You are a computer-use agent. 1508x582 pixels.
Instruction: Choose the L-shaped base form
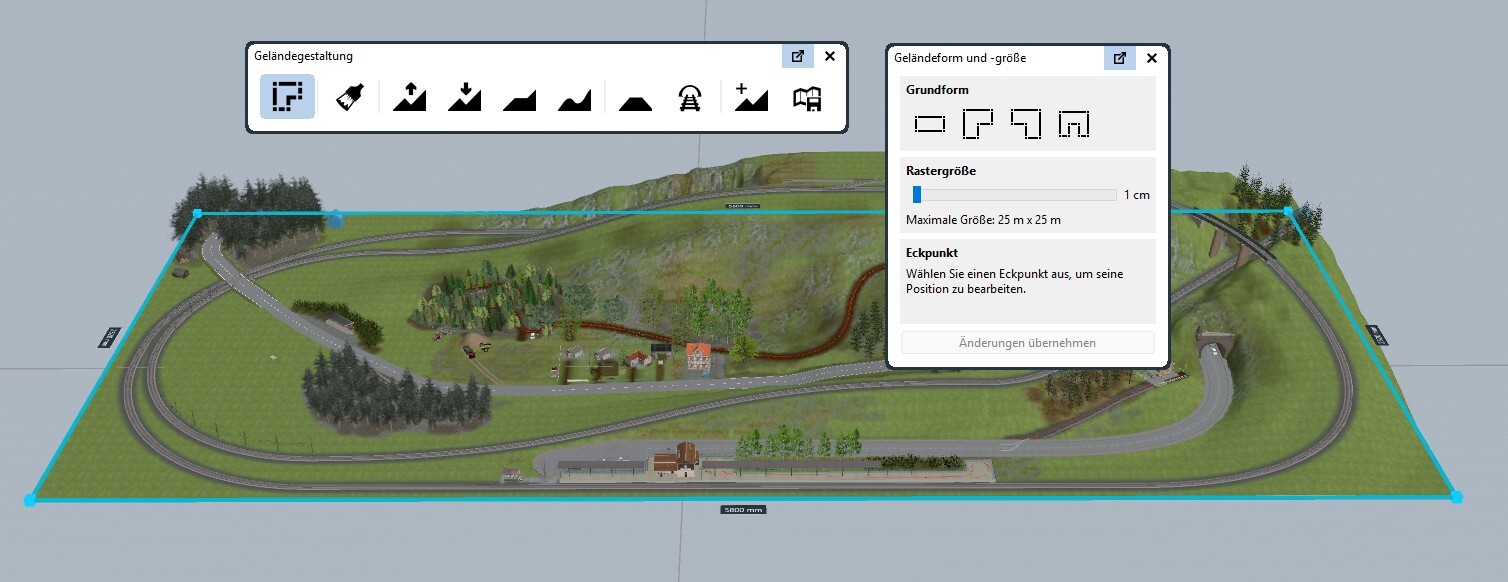977,124
